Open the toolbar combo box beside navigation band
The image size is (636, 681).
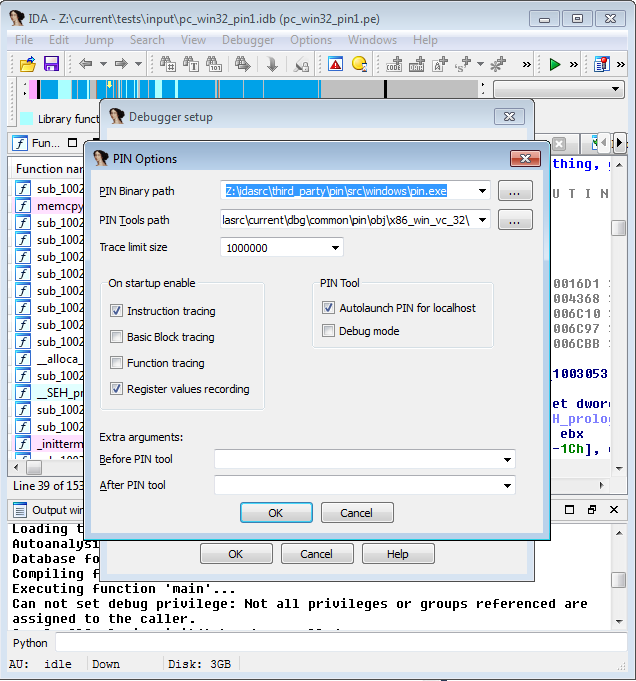click(x=559, y=89)
